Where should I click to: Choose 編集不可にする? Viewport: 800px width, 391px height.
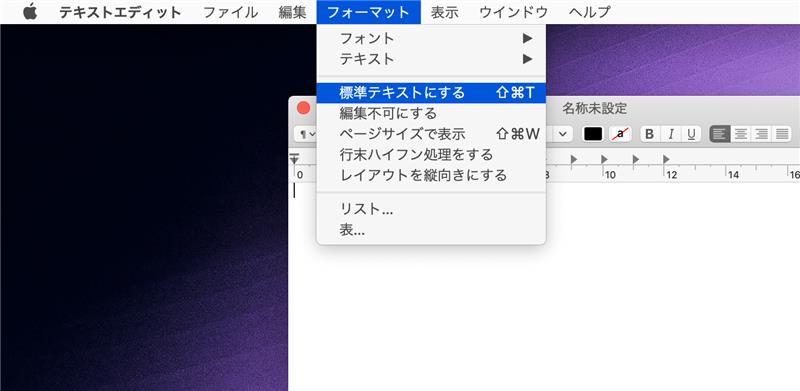[x=431, y=113]
